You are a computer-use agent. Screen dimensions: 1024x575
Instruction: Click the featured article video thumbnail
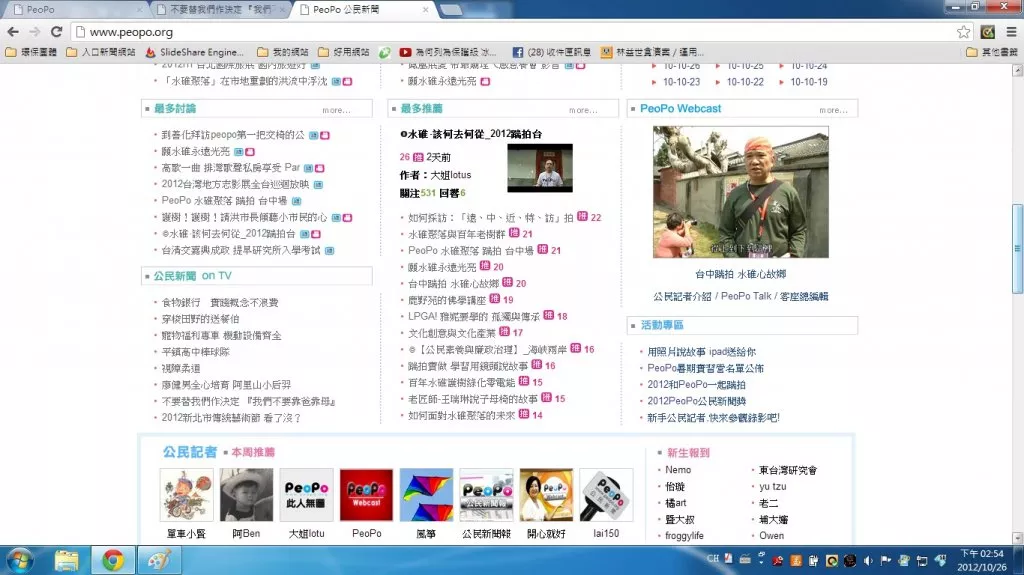click(540, 168)
